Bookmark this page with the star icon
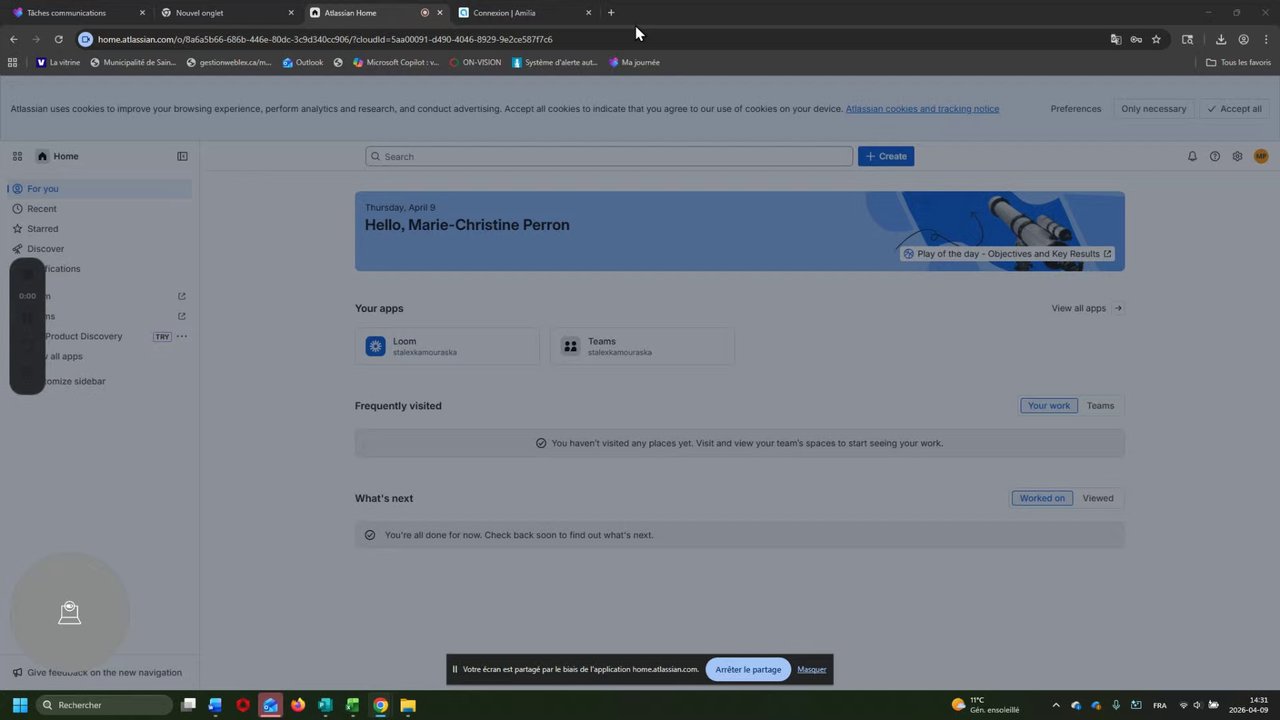 (1156, 39)
